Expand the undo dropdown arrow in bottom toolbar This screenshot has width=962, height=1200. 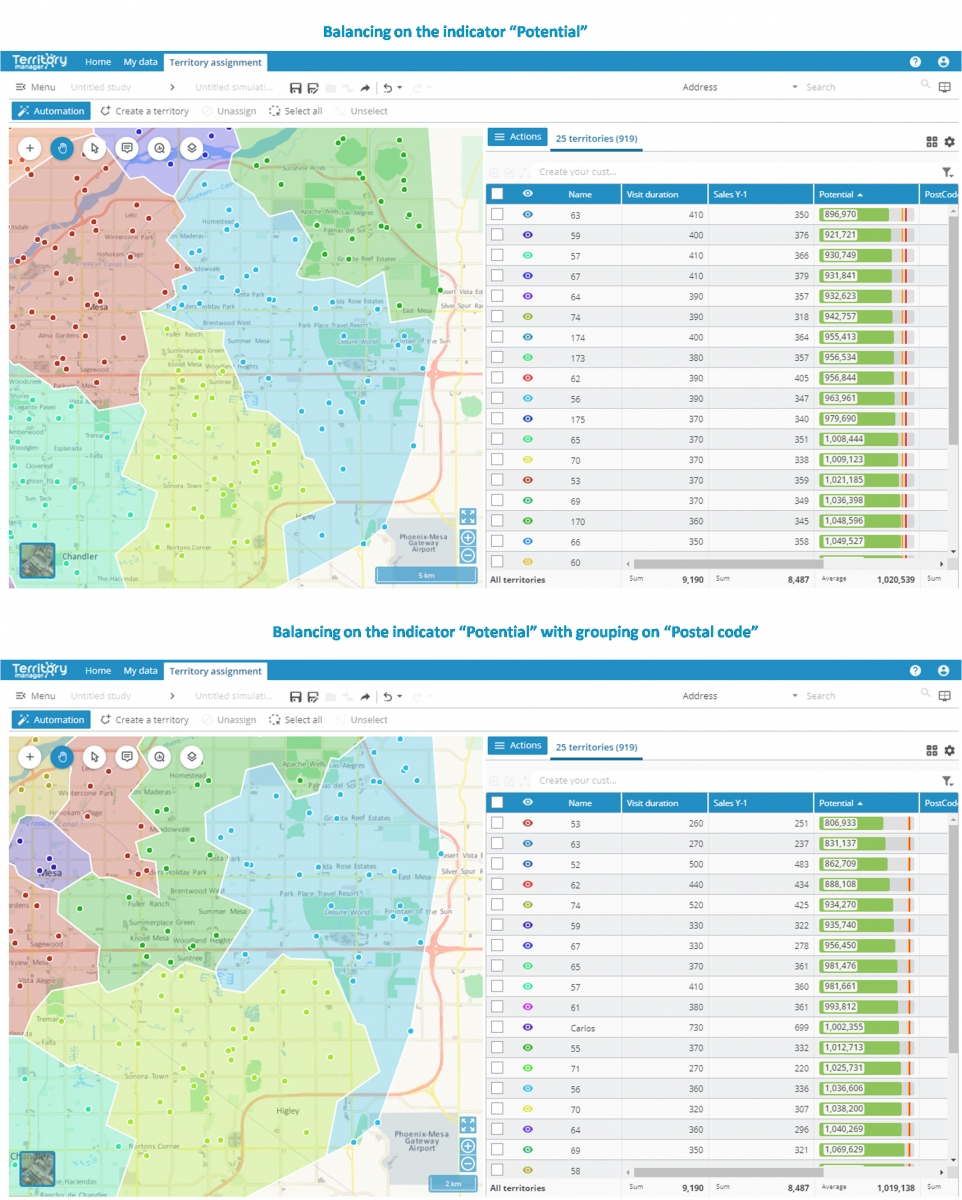(400, 696)
